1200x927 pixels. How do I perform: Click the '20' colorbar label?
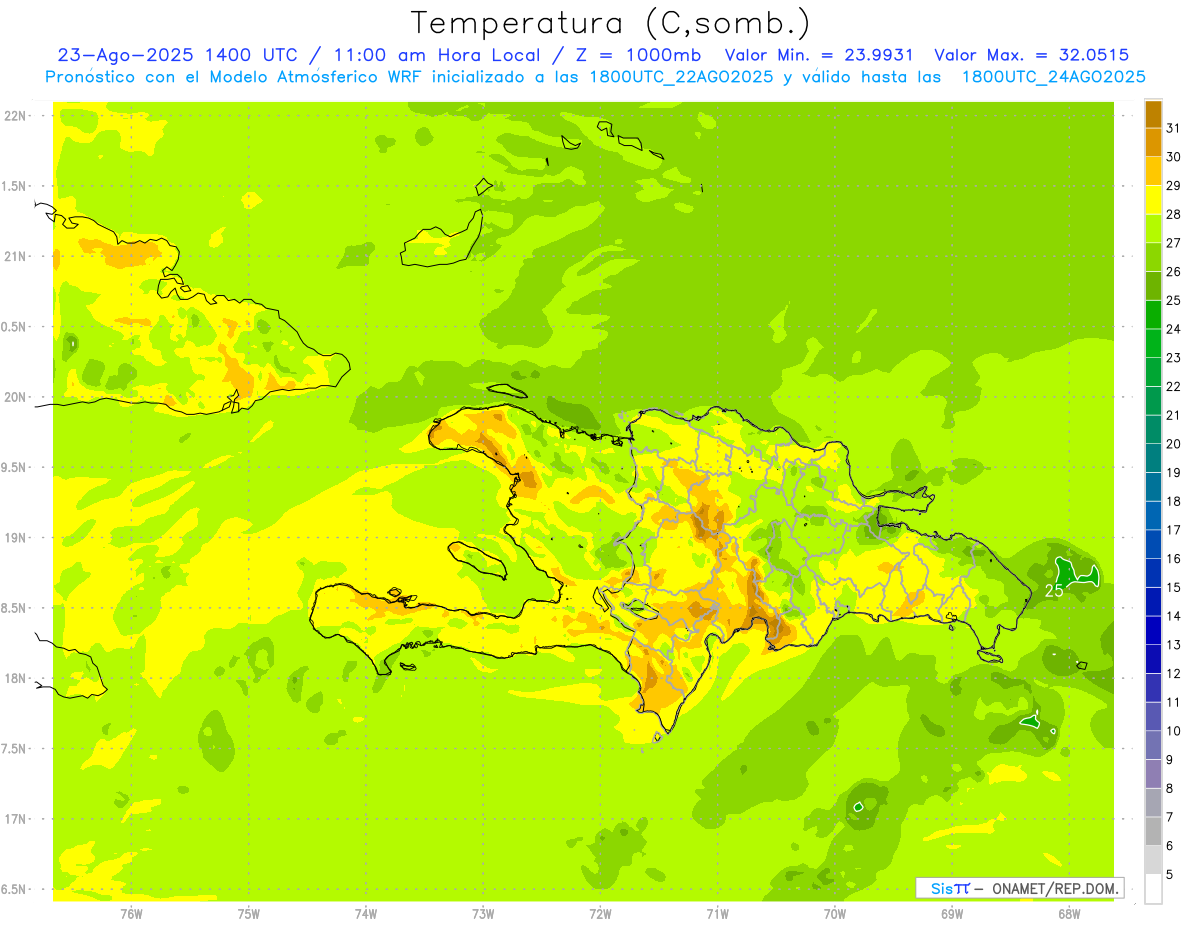[1174, 444]
